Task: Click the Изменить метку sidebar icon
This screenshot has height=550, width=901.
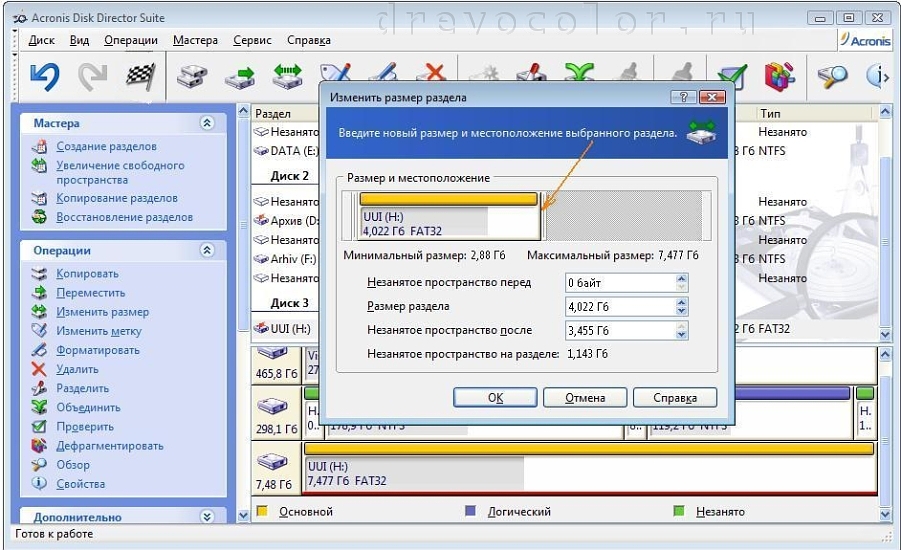Action: coord(39,330)
